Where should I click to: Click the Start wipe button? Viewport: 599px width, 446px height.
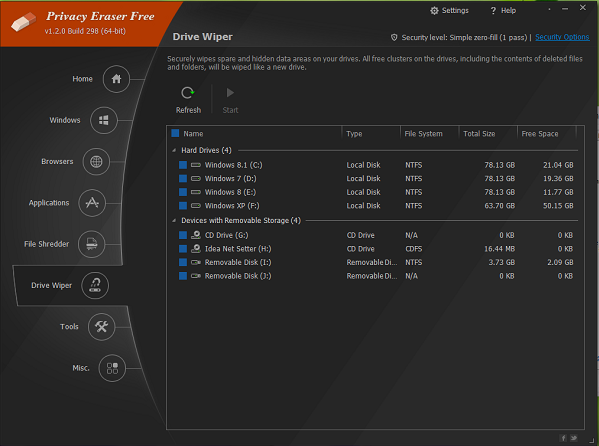point(230,100)
